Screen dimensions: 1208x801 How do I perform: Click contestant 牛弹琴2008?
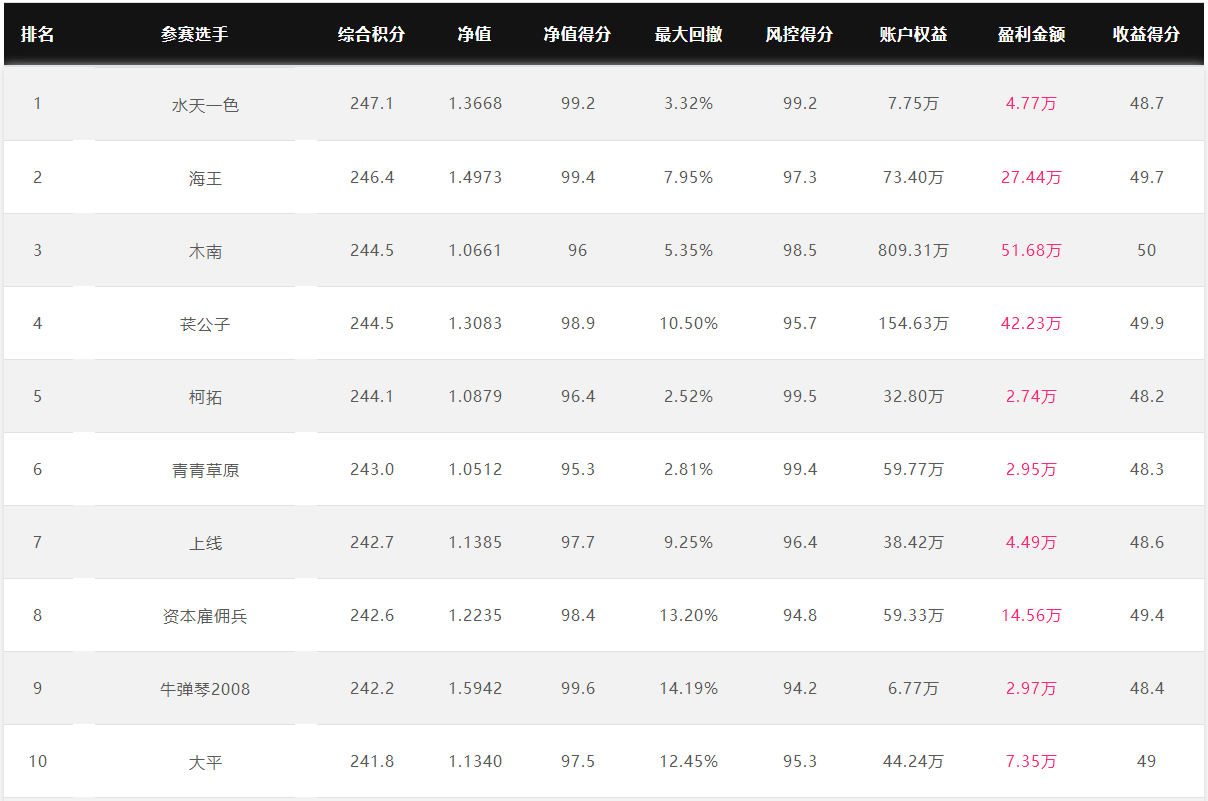pos(205,689)
